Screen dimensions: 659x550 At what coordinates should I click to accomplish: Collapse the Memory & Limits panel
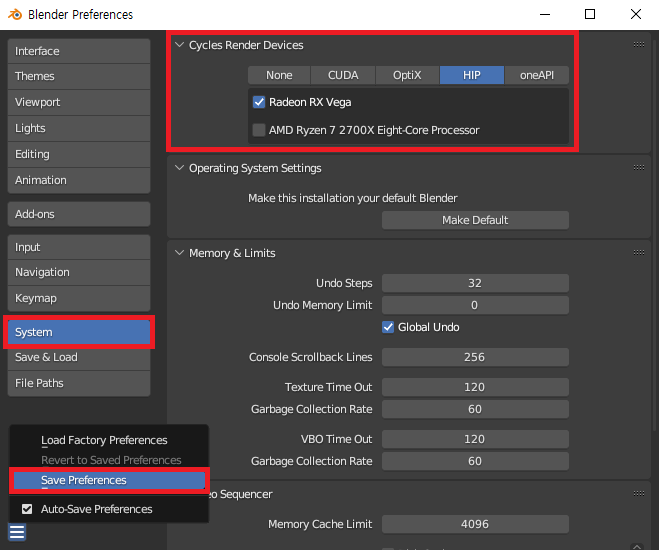pos(179,253)
